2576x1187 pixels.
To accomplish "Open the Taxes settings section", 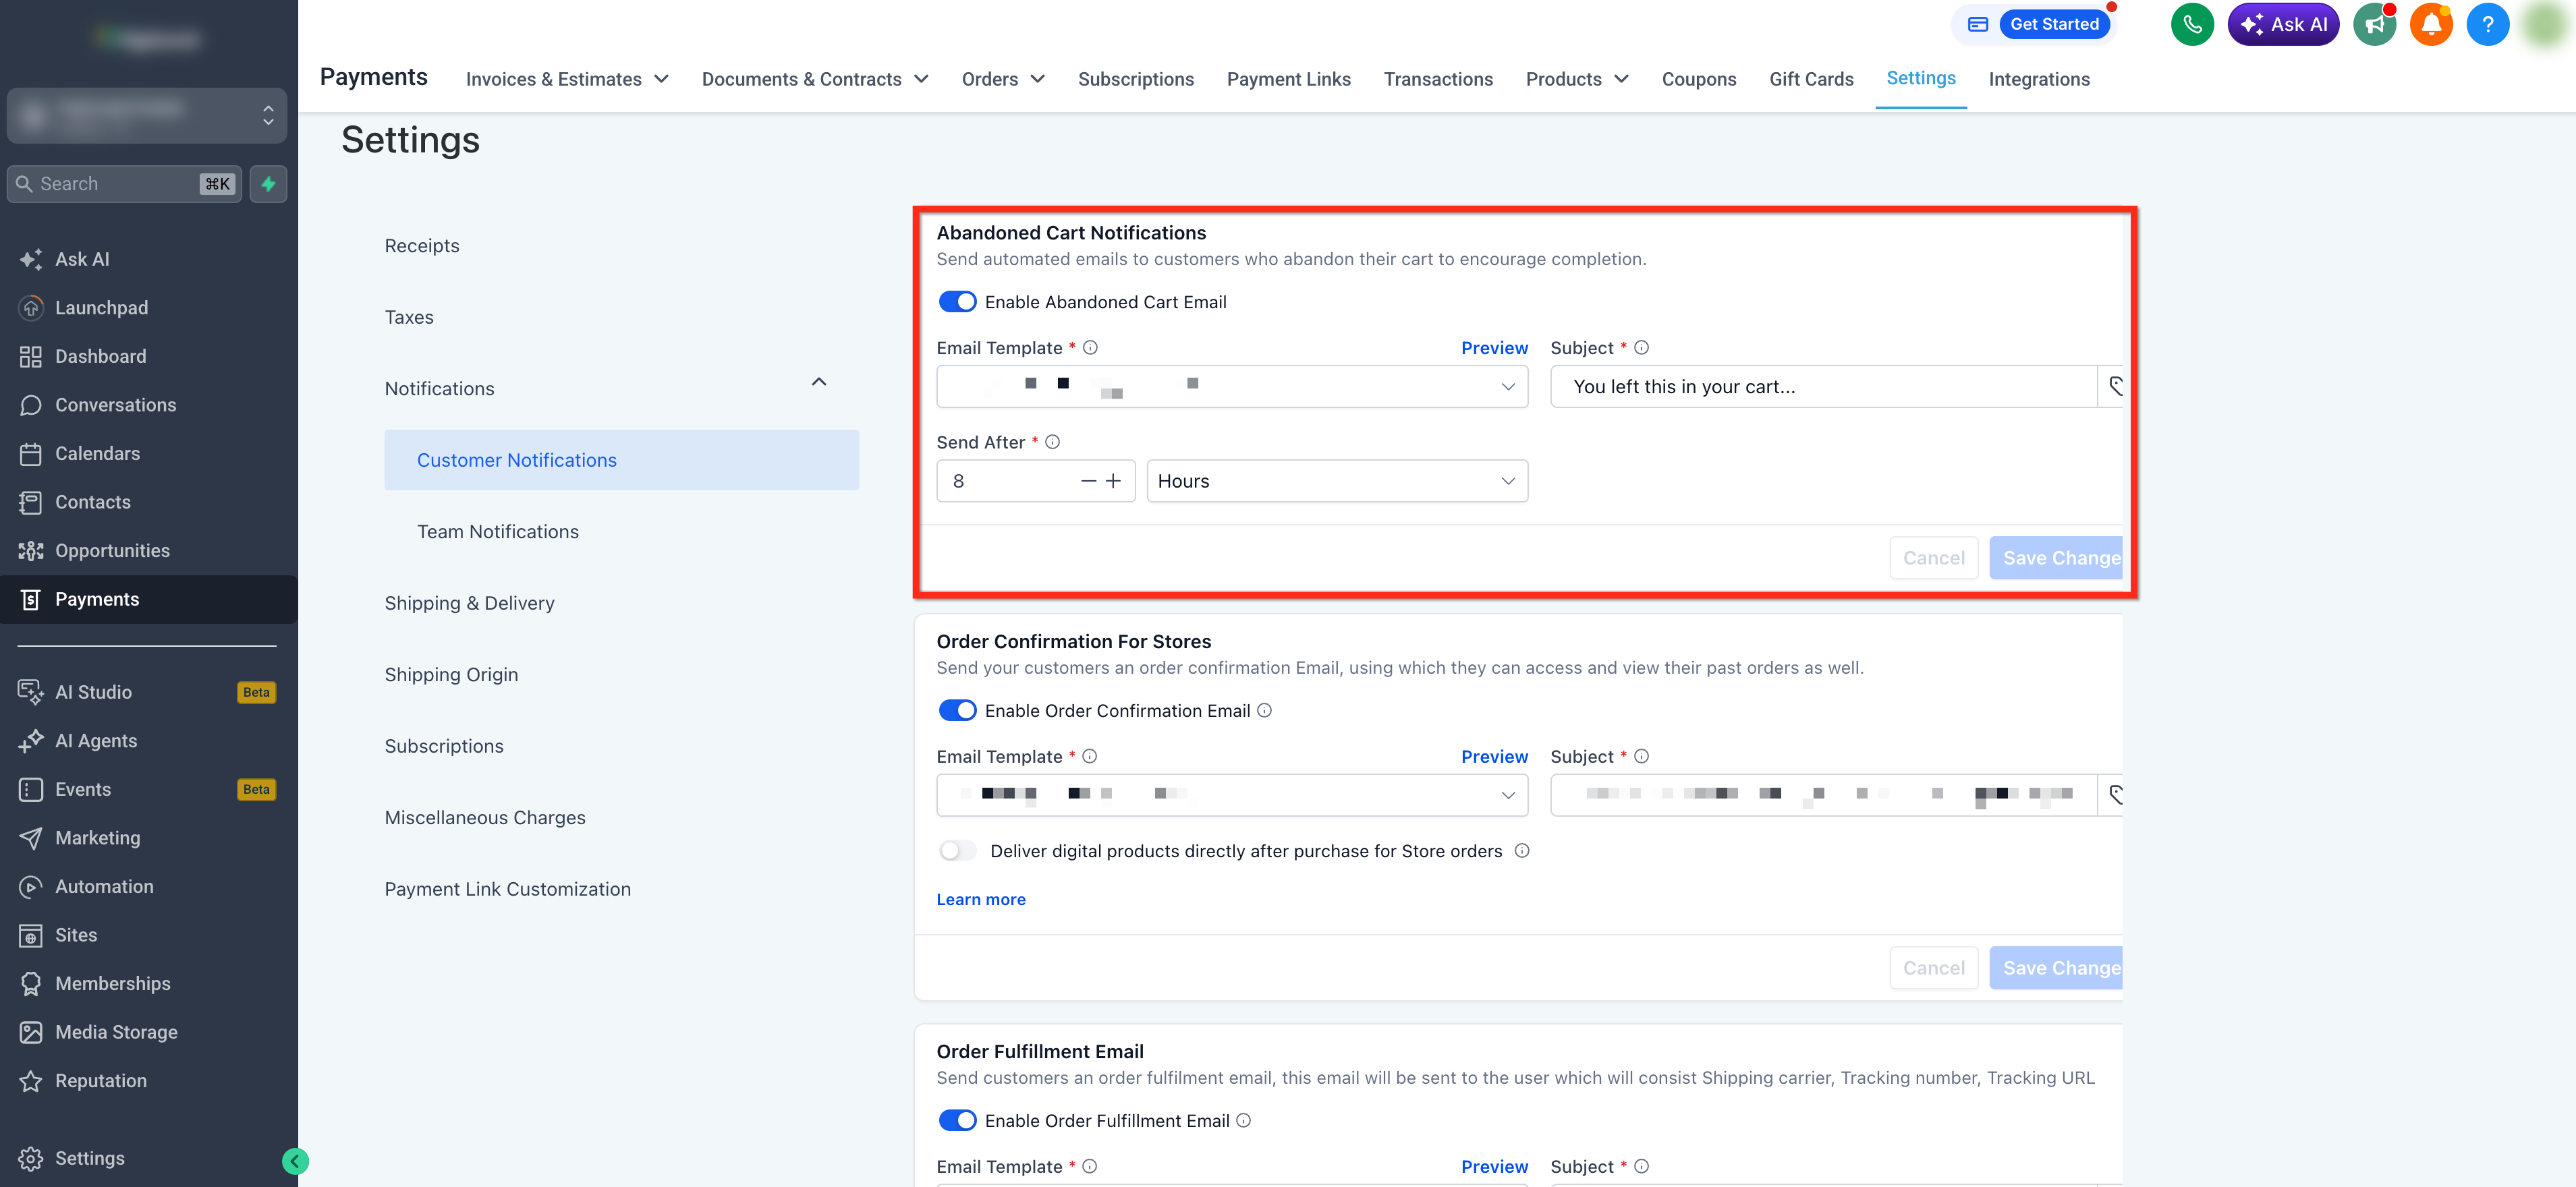I will coord(409,317).
